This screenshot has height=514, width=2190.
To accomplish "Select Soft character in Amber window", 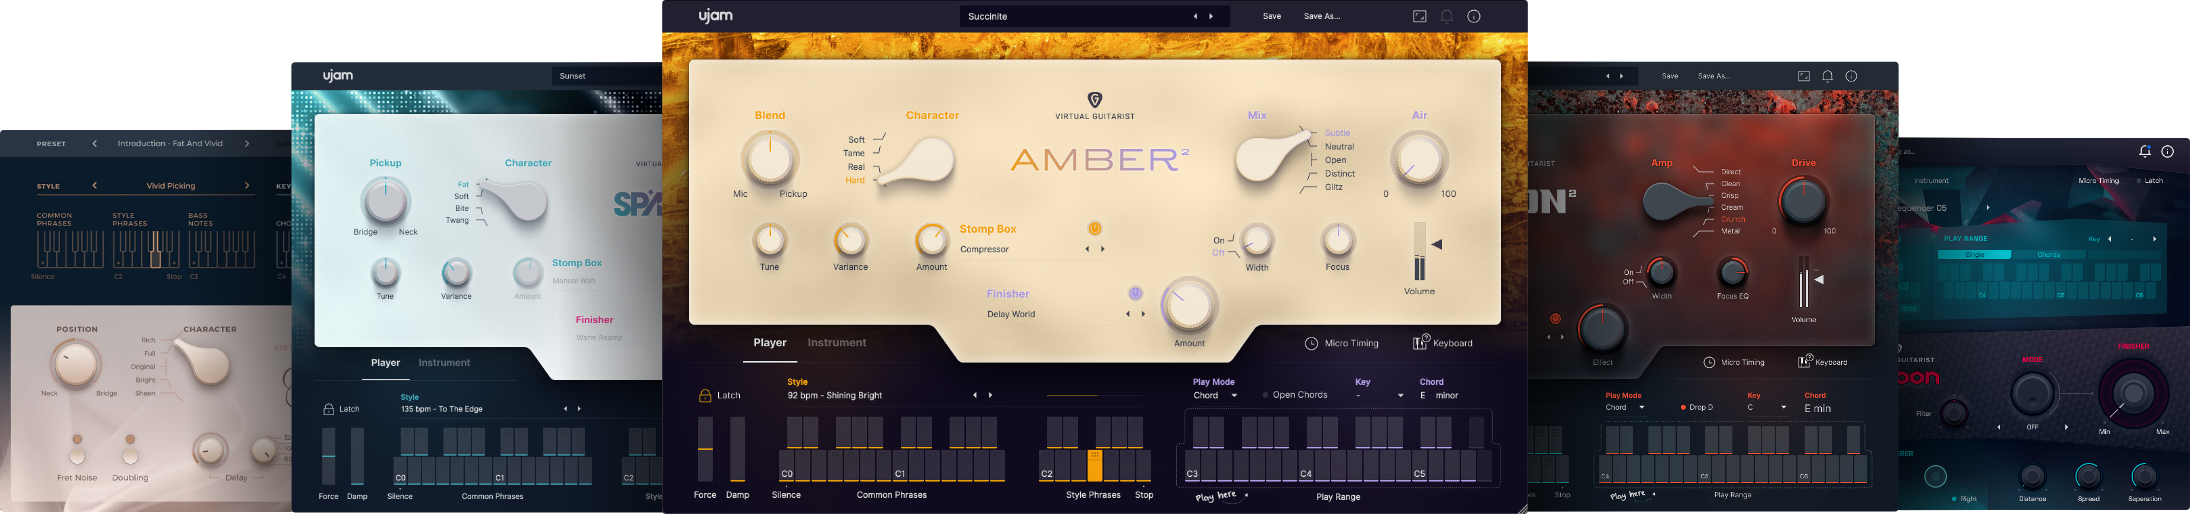I will coord(856,140).
